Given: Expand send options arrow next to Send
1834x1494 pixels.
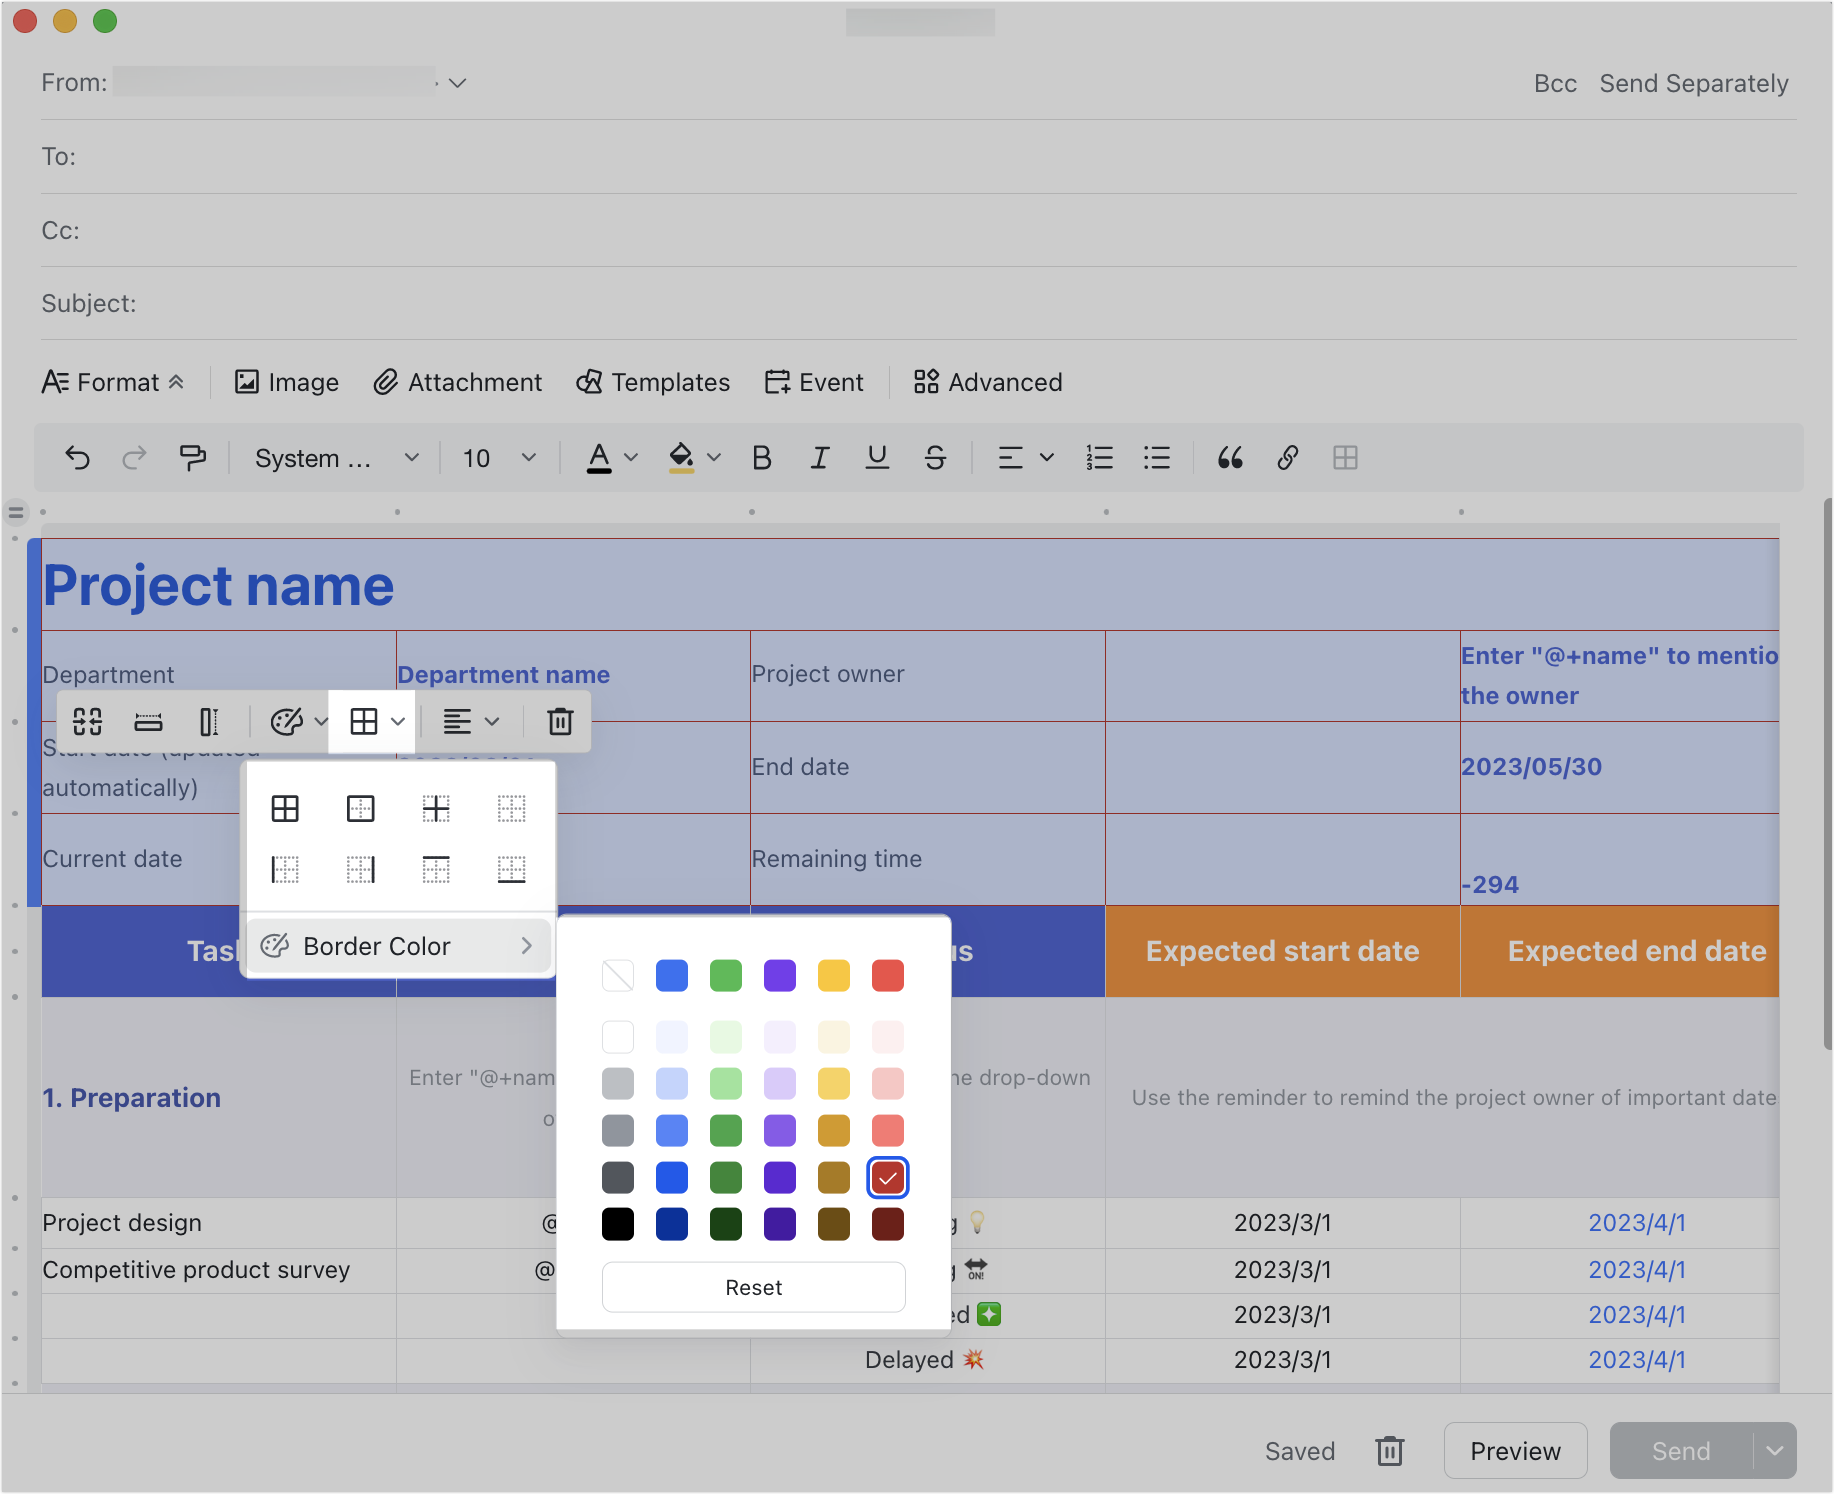Looking at the screenshot, I should click(1775, 1451).
